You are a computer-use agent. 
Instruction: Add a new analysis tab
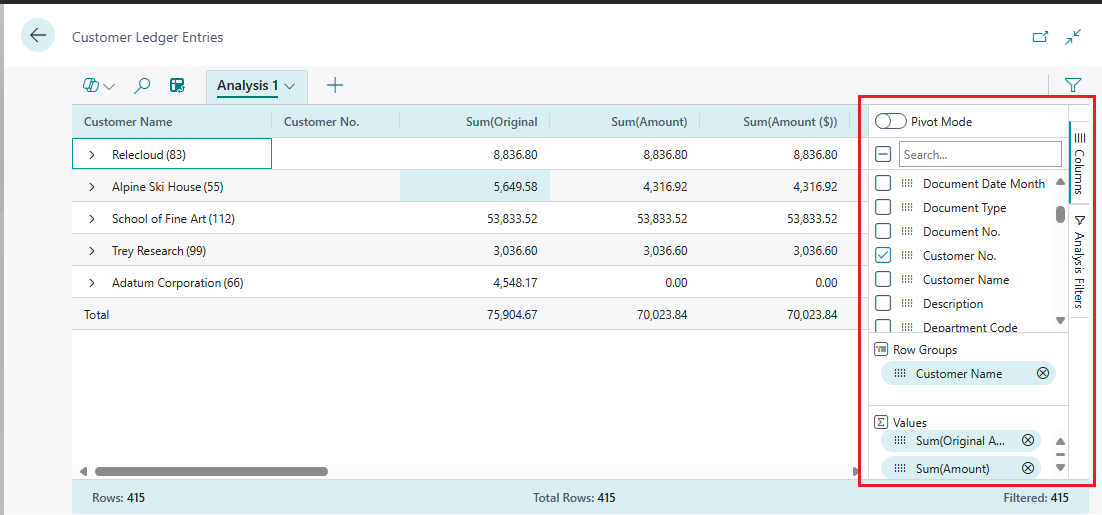(335, 86)
